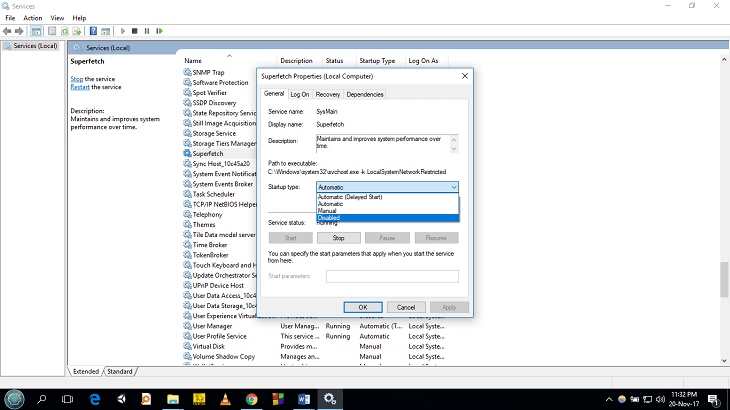Select the Task Scheduler service in the list
The width and height of the screenshot is (730, 410).
(x=214, y=194)
